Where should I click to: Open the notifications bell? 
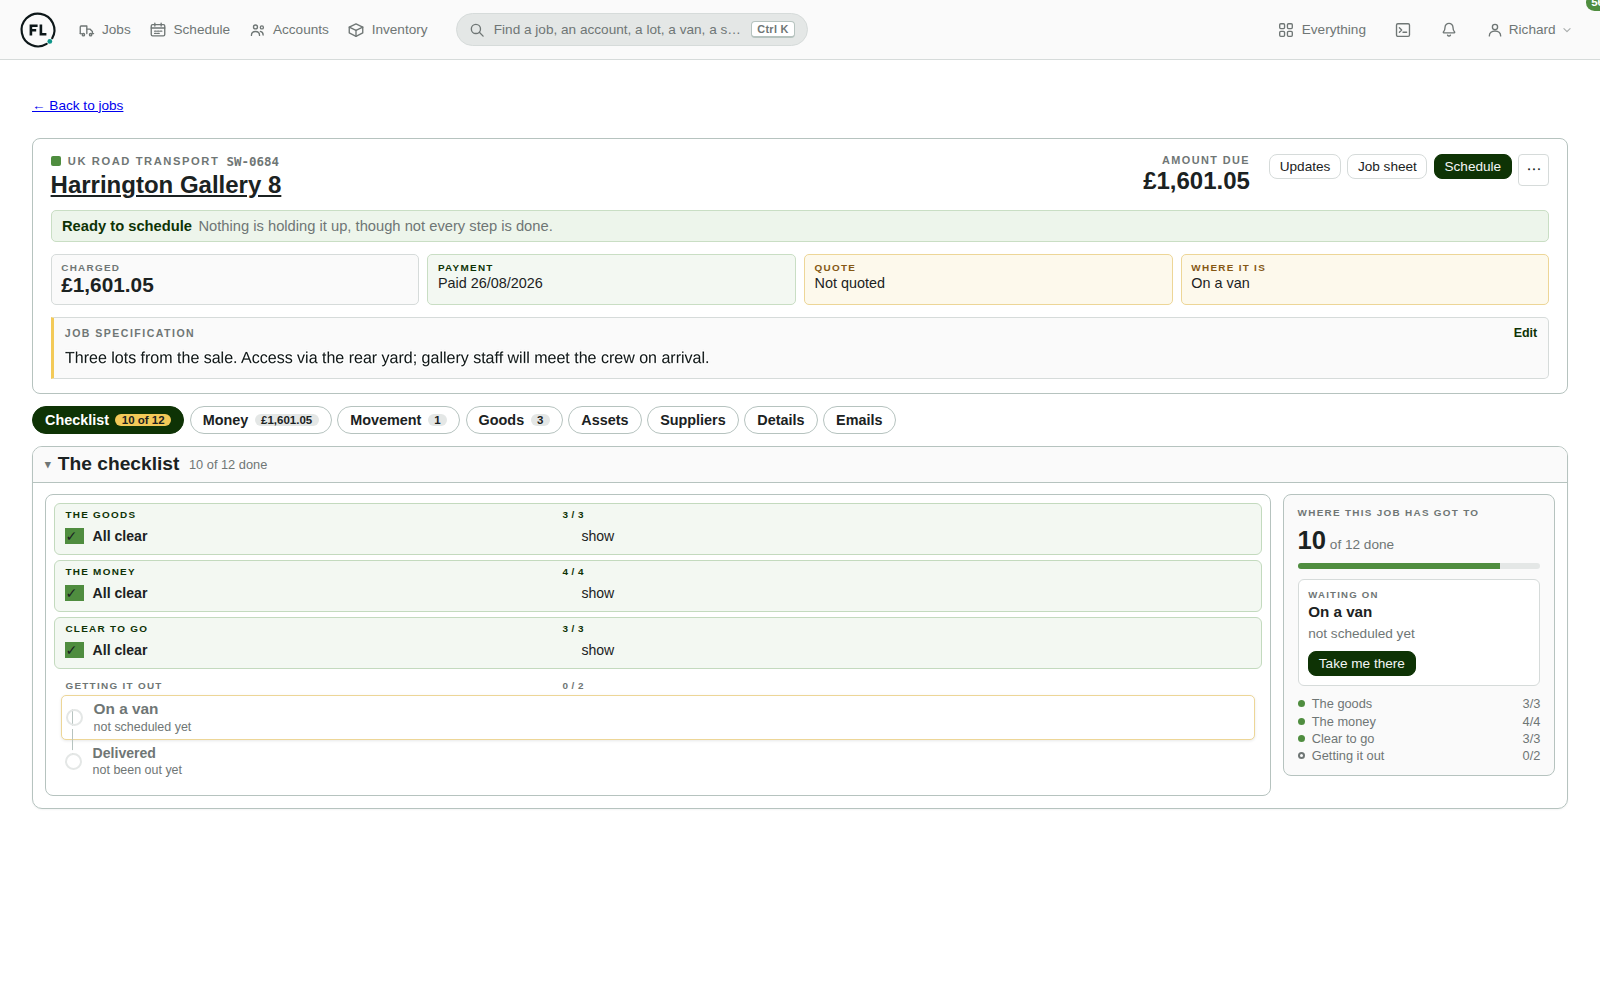[1449, 30]
